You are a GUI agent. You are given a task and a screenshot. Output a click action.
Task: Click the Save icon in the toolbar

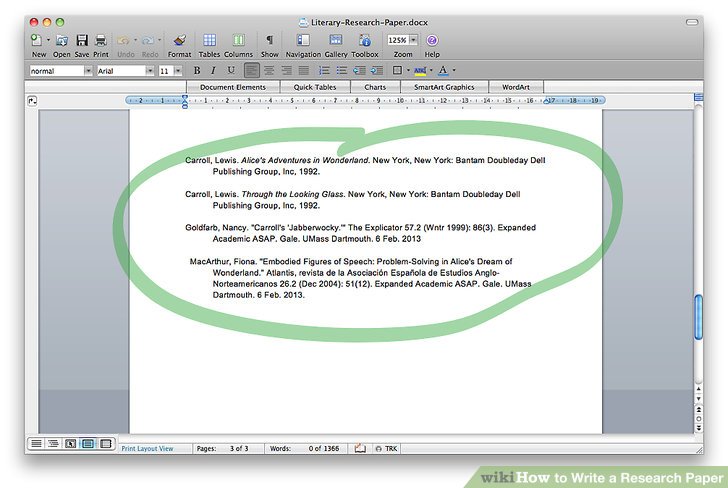point(82,40)
